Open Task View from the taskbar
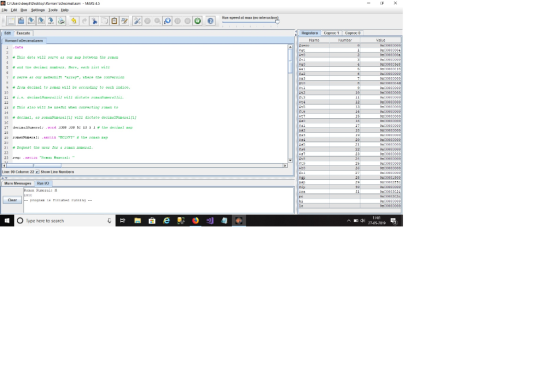The image size is (560, 373). point(122,221)
